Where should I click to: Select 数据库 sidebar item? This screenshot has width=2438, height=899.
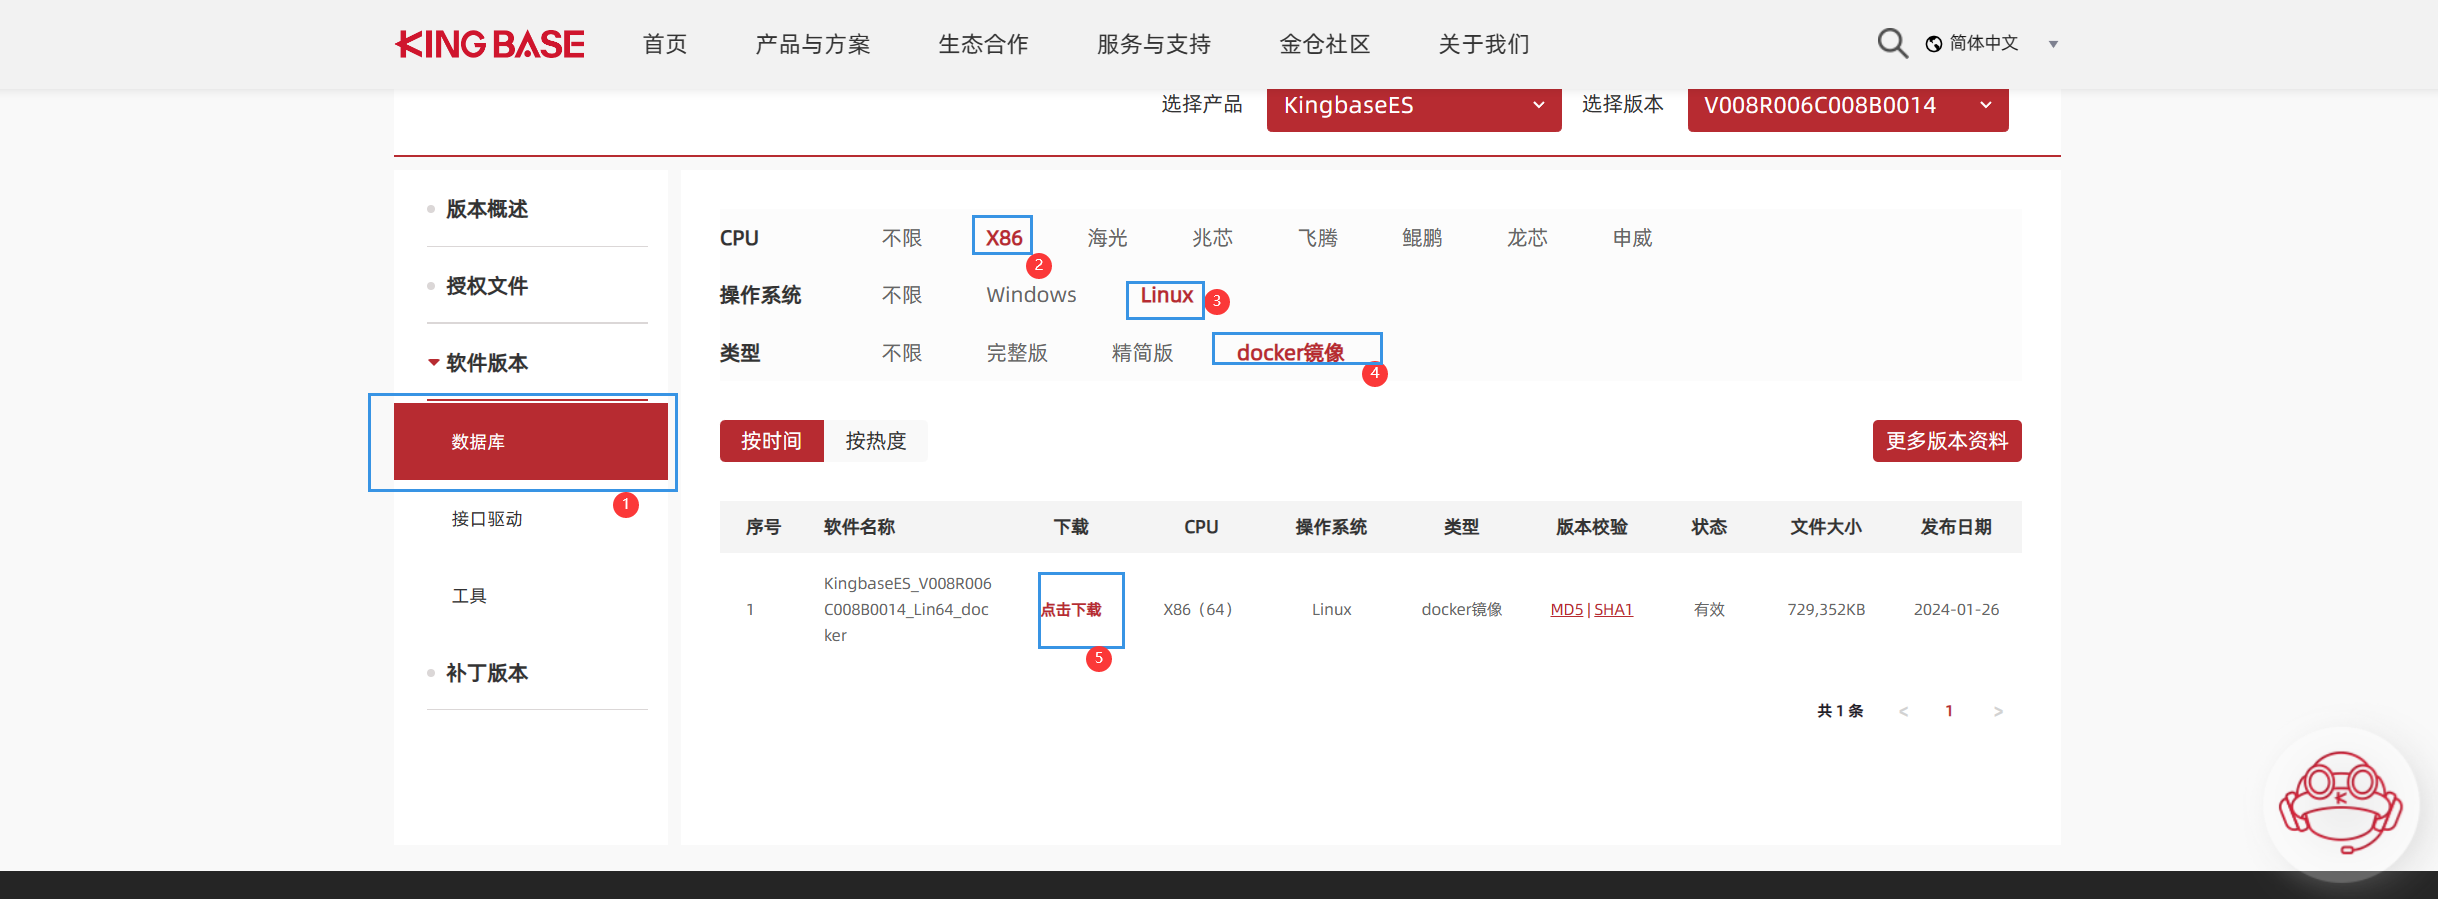[x=531, y=442]
